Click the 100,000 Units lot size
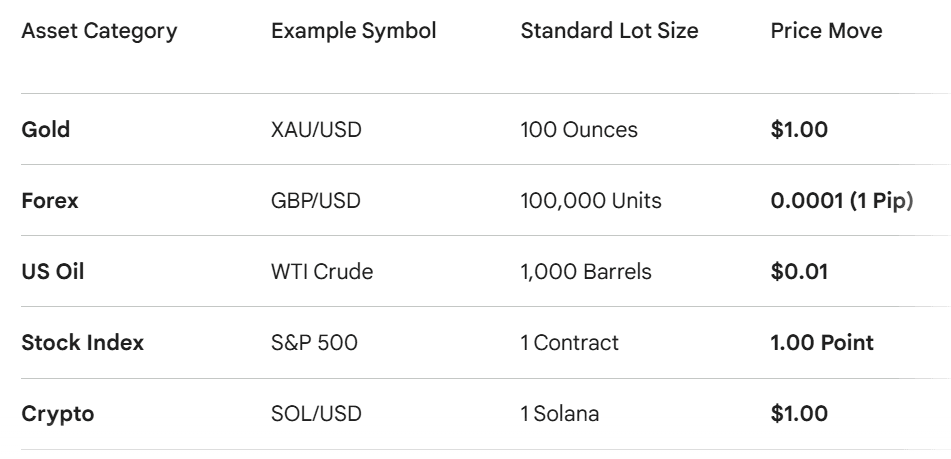The image size is (951, 459). click(591, 201)
